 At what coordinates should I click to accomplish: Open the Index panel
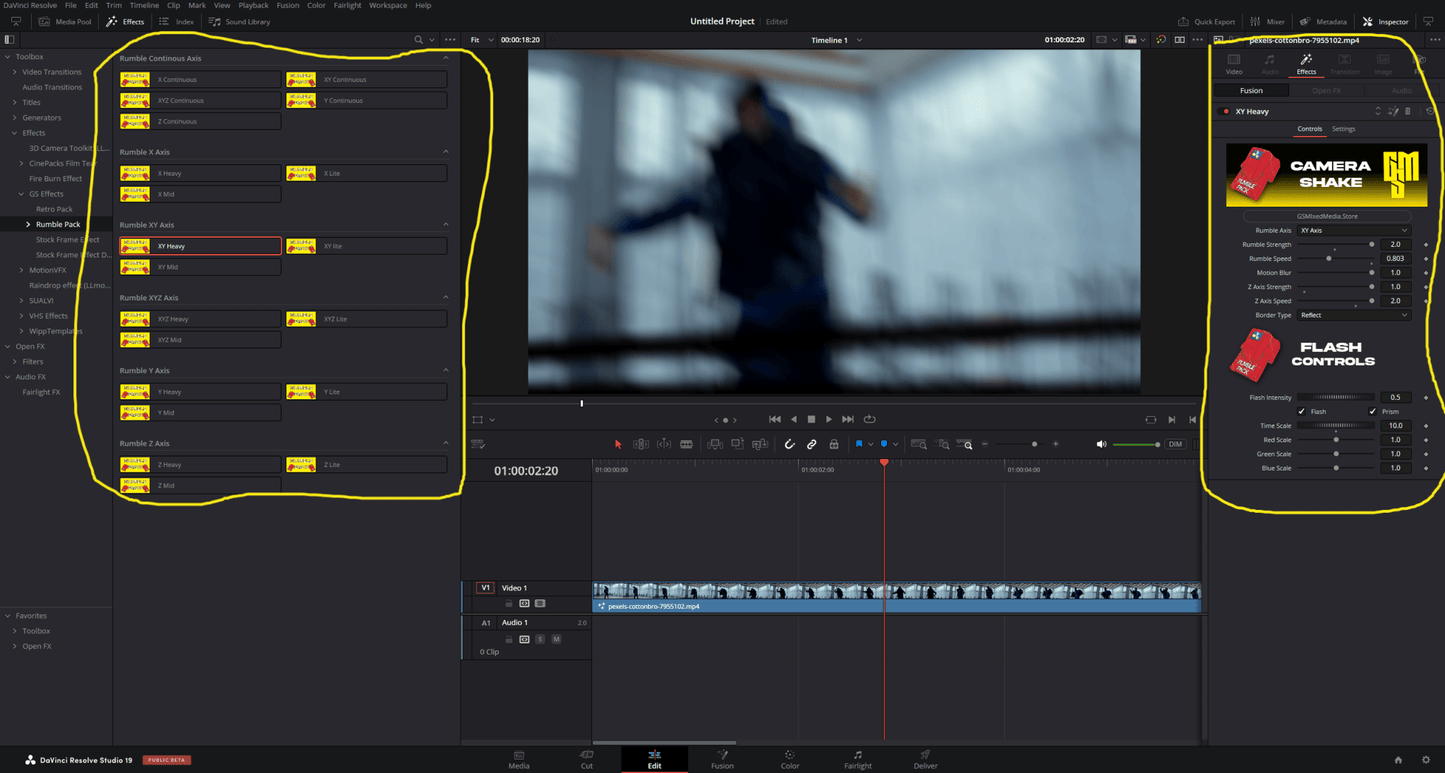(x=185, y=21)
